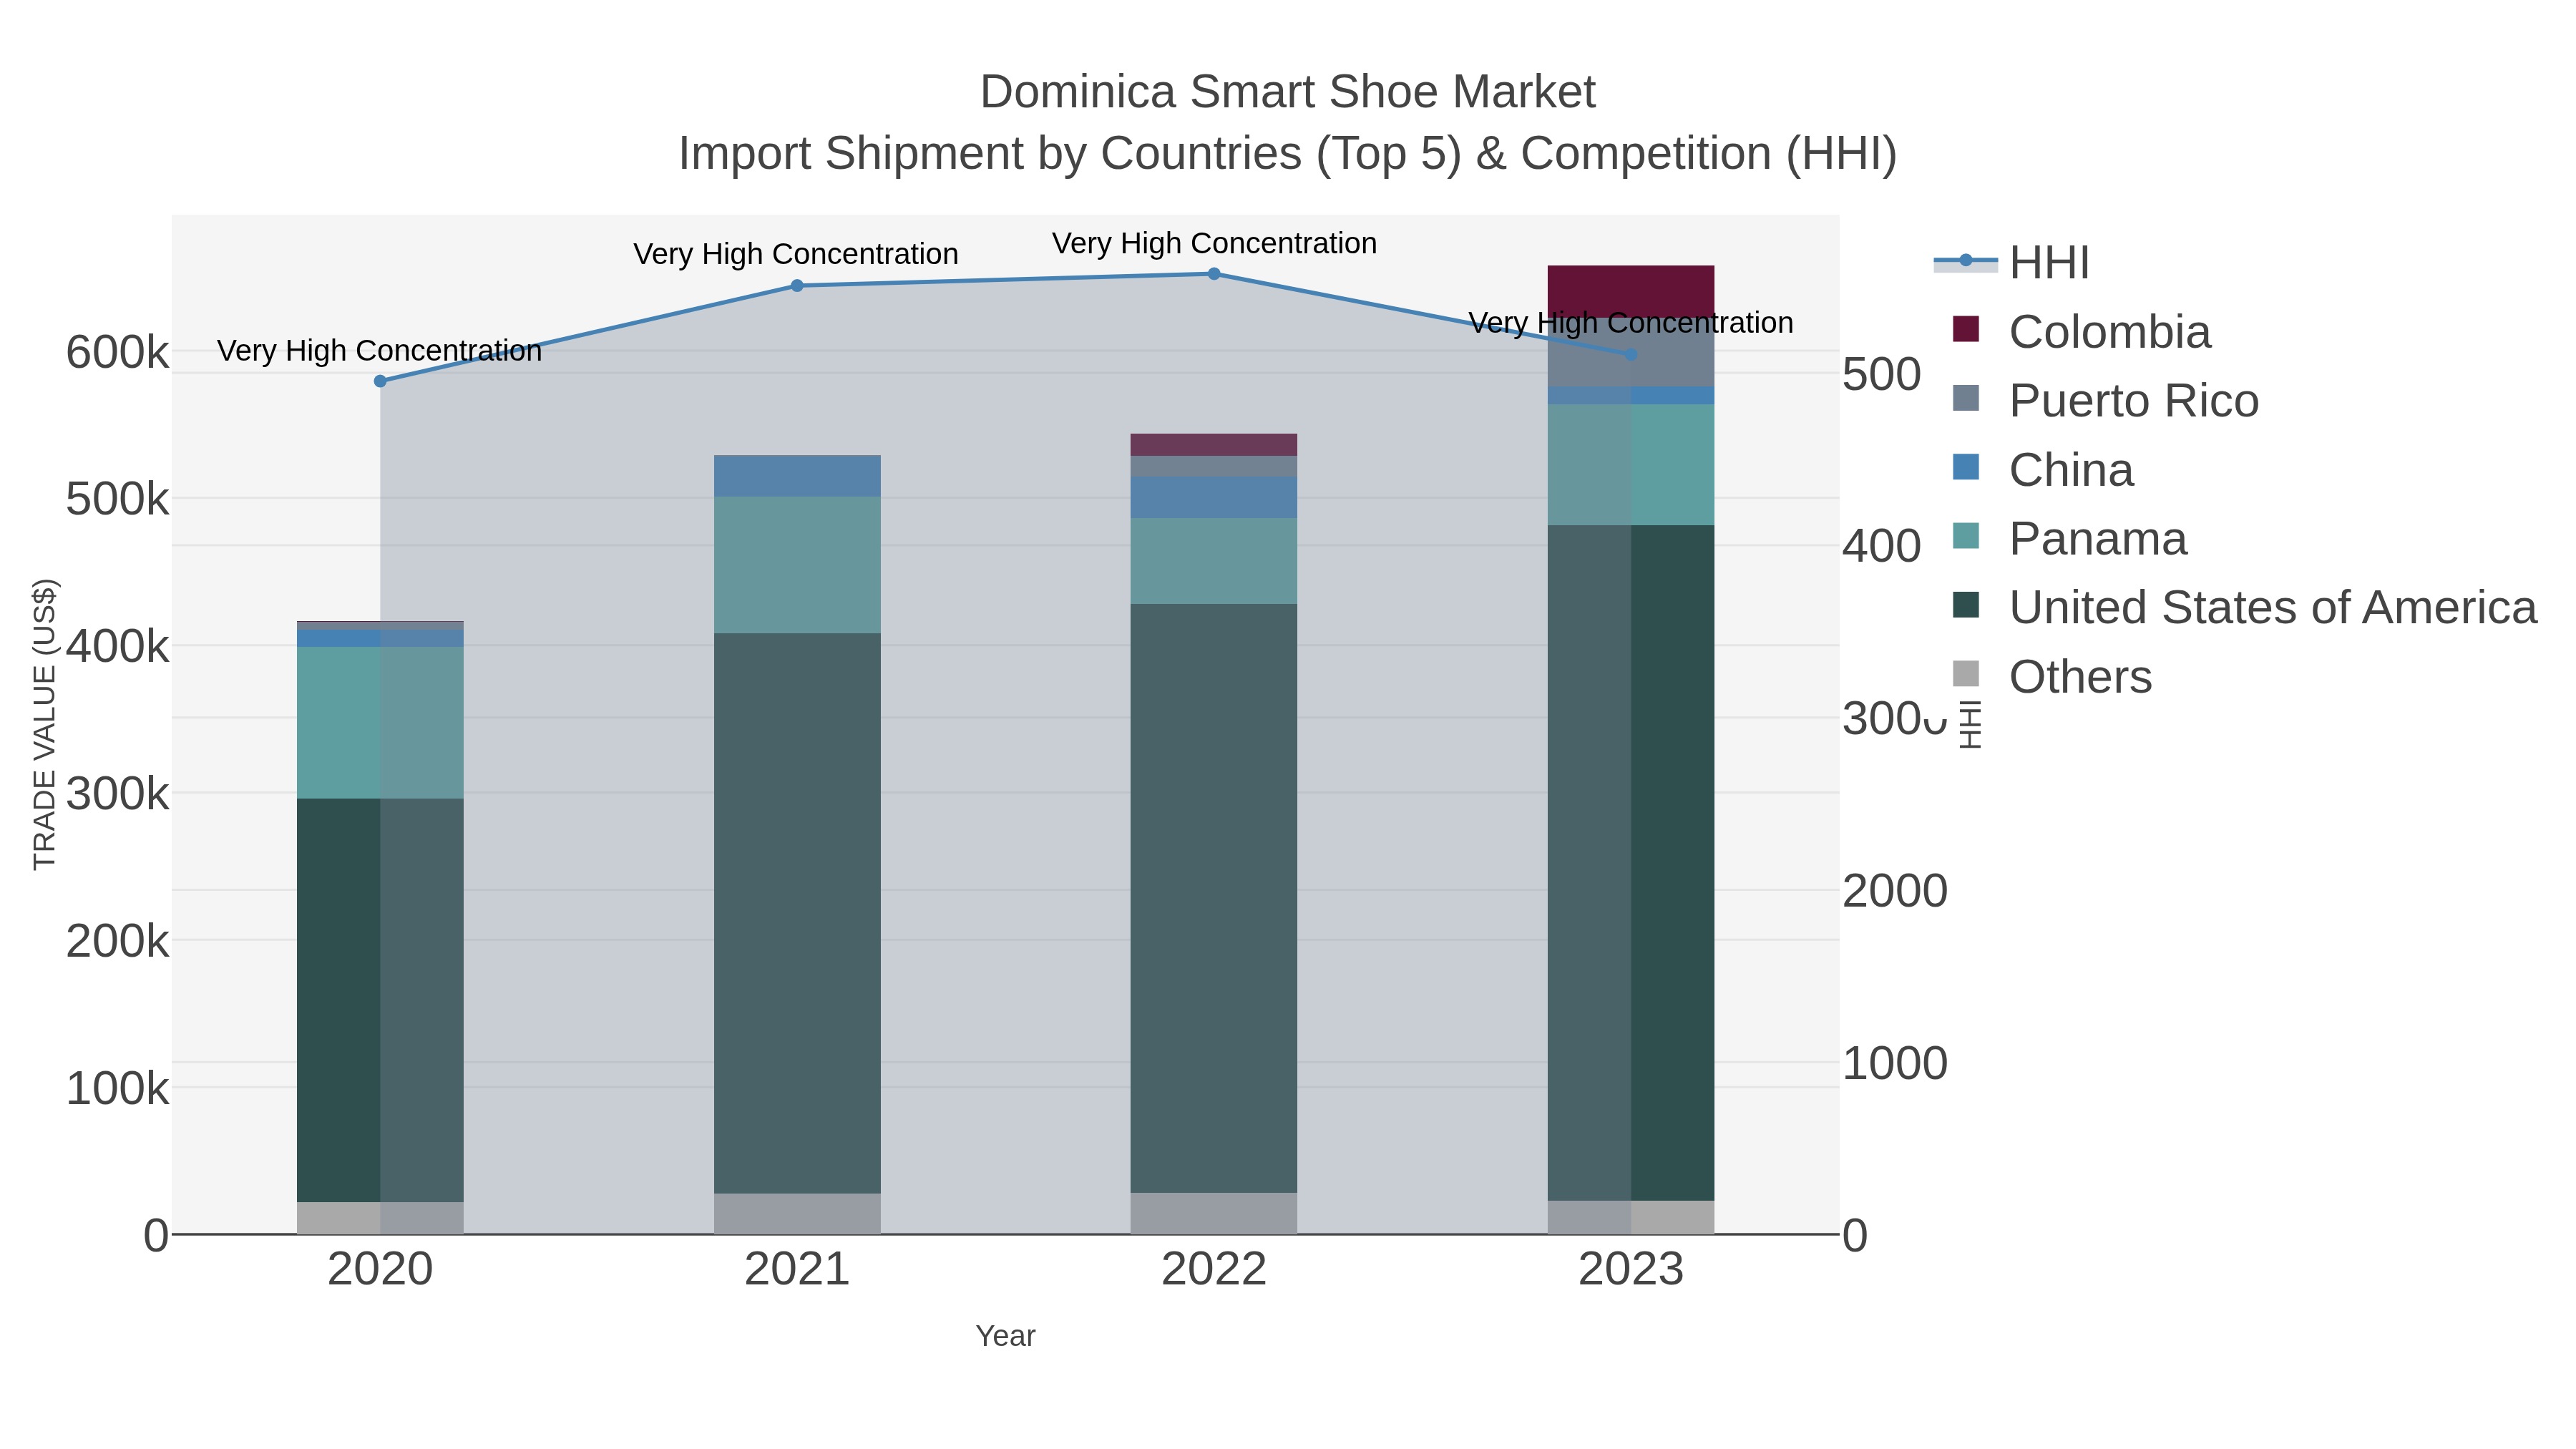
Task: Toggle the HHI legend entry
Action: (x=2011, y=263)
